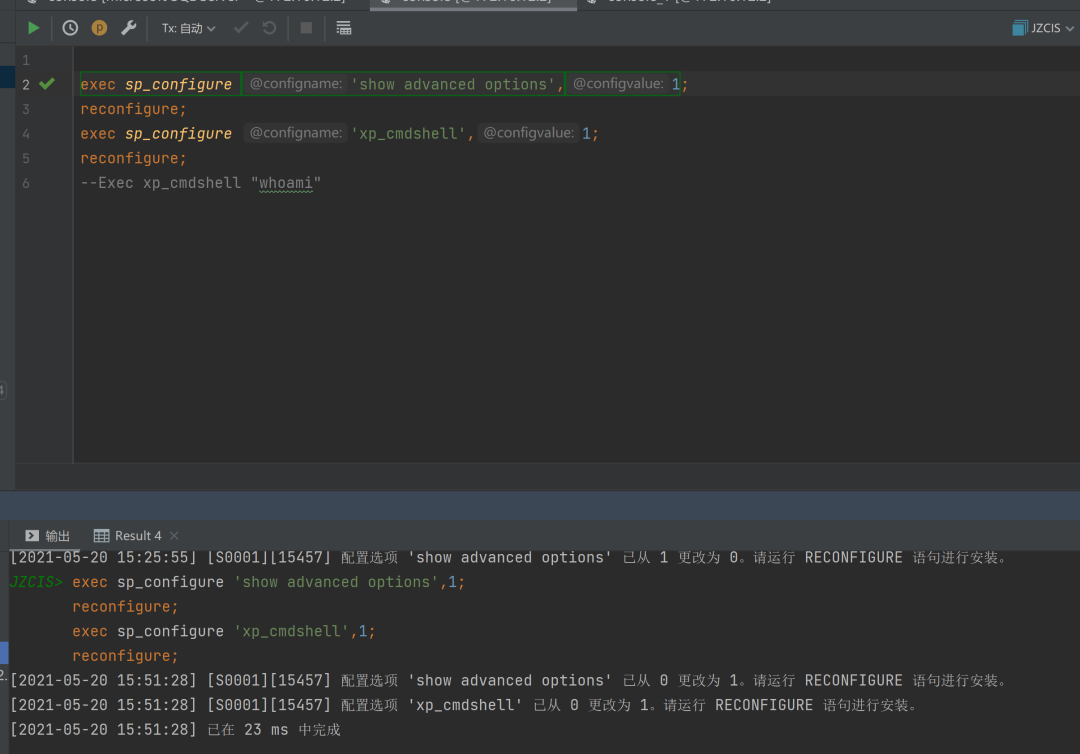
Task: Close the Result 4 tab
Action: 174,535
